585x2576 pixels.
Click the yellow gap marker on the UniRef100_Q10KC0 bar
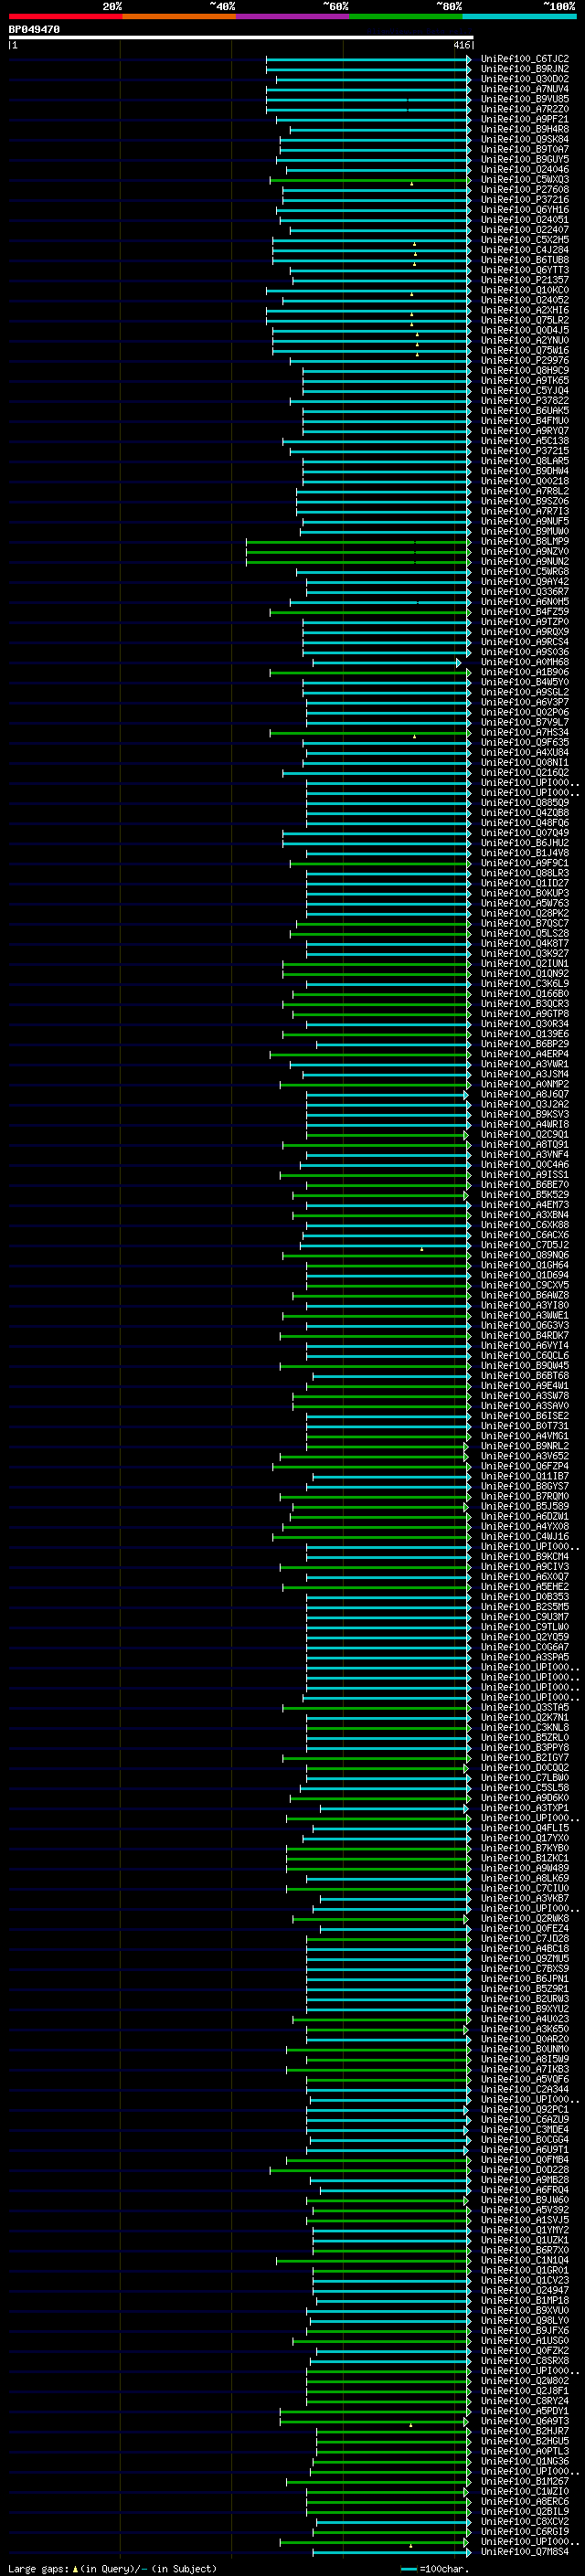[x=411, y=294]
